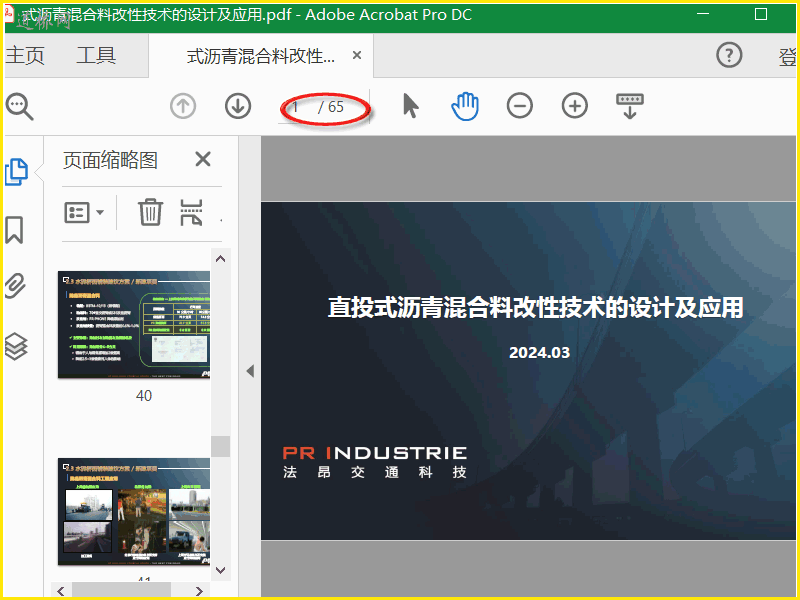Enable the scrolling page display mode icon
Image resolution: width=800 pixels, height=600 pixels.
[x=630, y=106]
